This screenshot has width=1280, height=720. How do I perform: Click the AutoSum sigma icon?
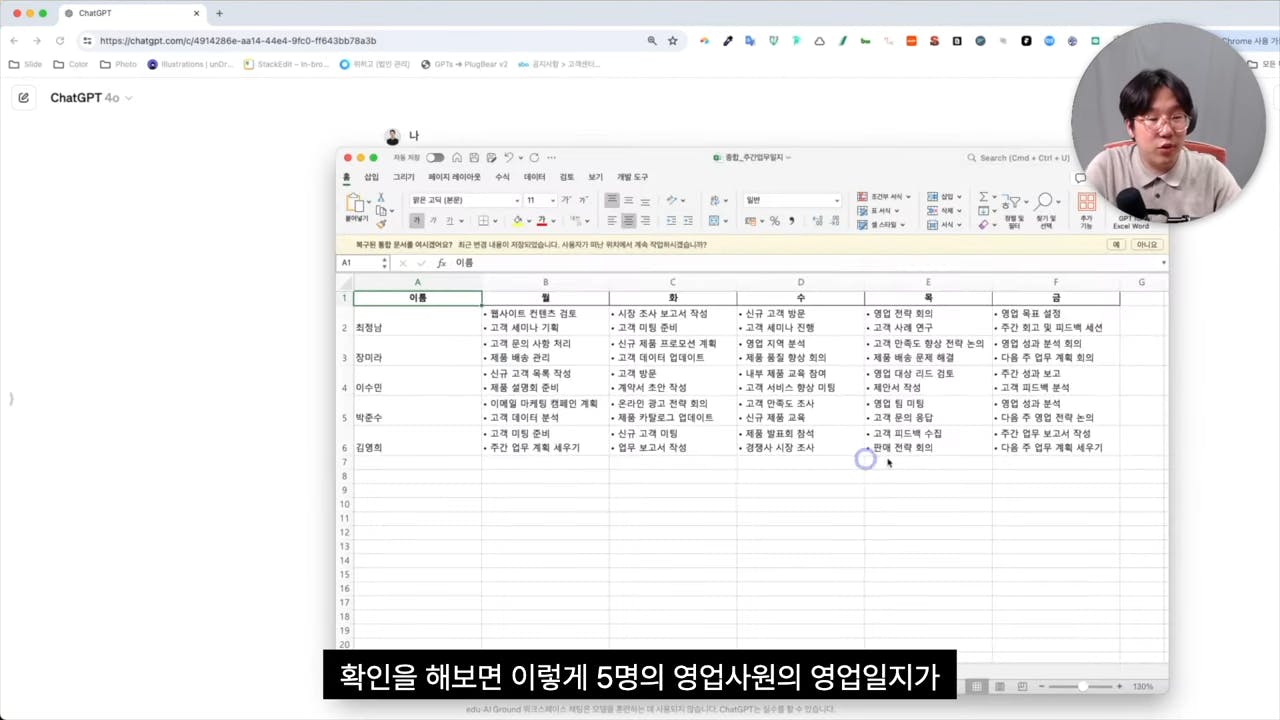pos(984,198)
